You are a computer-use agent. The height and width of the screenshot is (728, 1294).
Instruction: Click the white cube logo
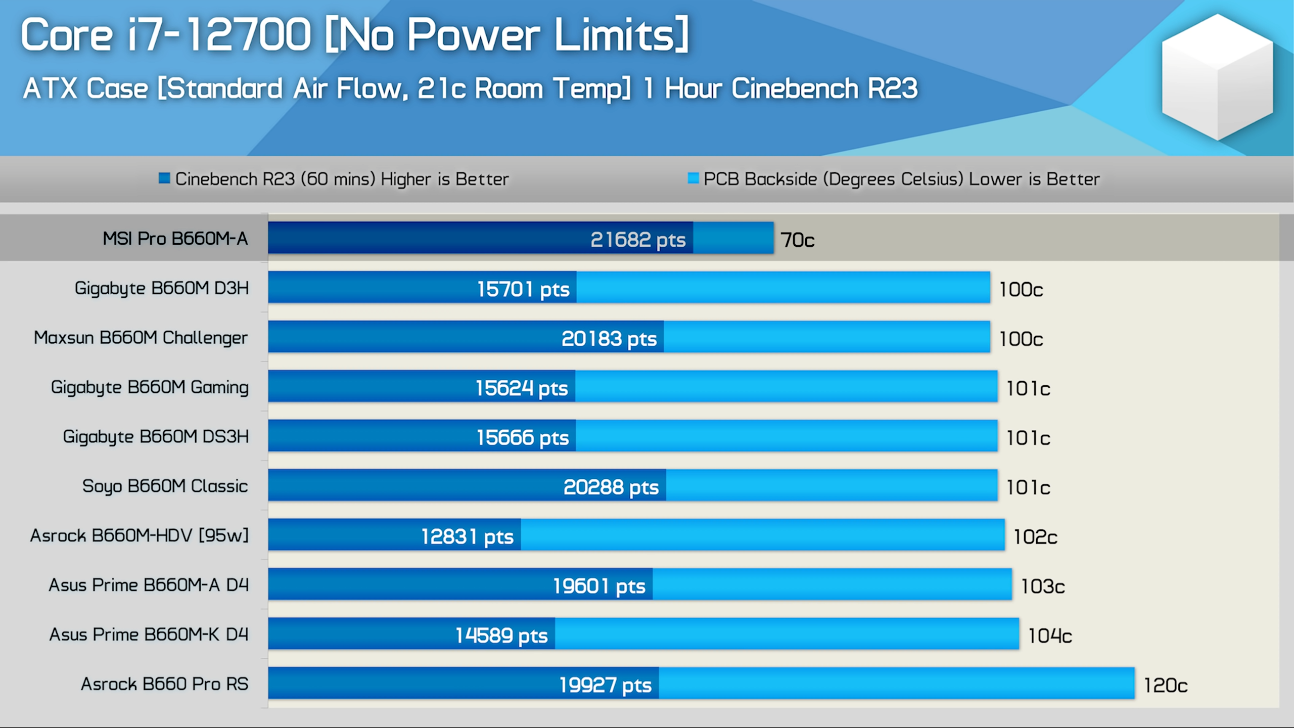1217,77
